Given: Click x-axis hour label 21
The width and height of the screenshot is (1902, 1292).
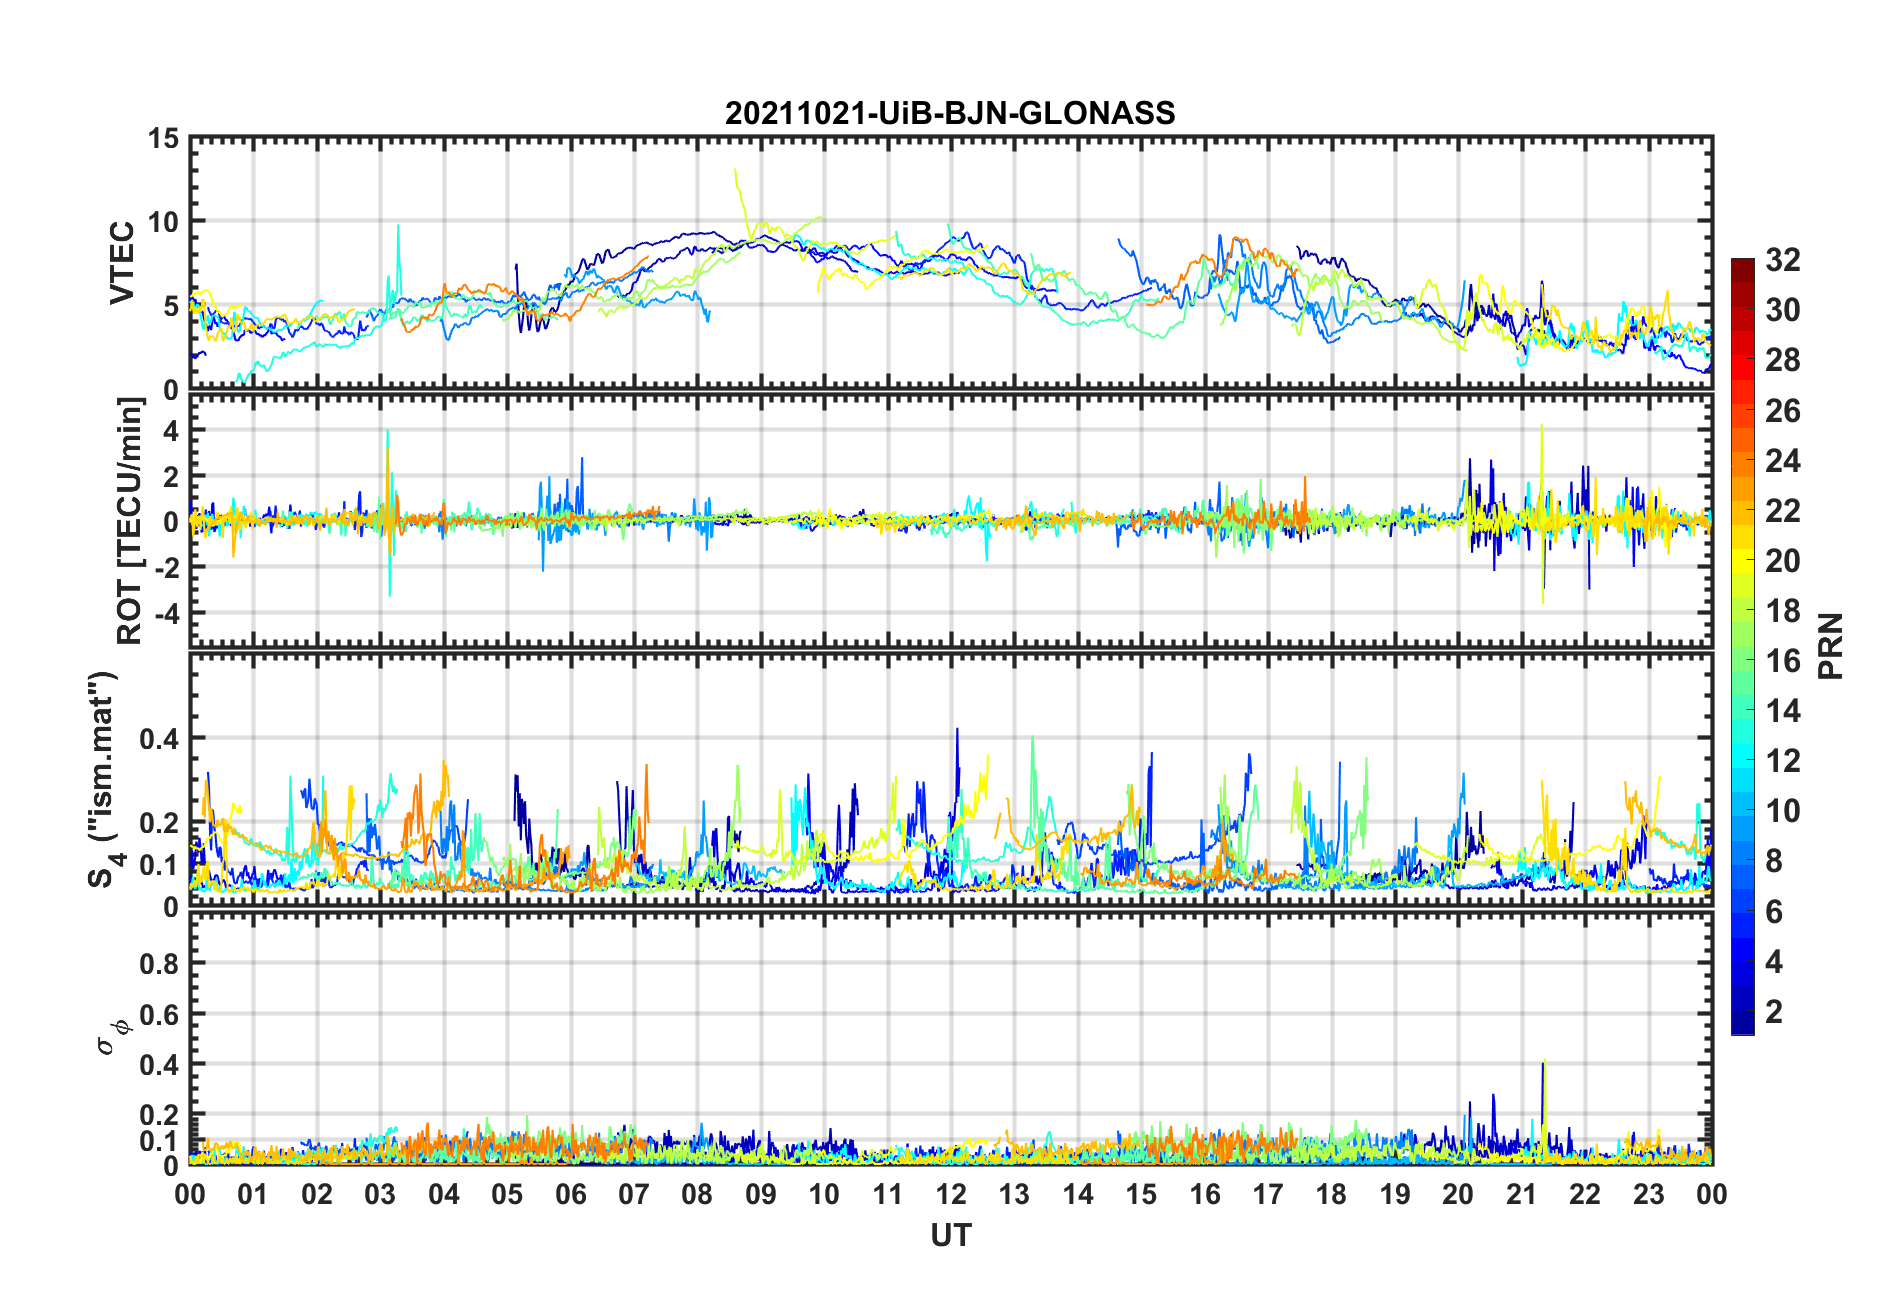Looking at the screenshot, I should (1522, 1194).
